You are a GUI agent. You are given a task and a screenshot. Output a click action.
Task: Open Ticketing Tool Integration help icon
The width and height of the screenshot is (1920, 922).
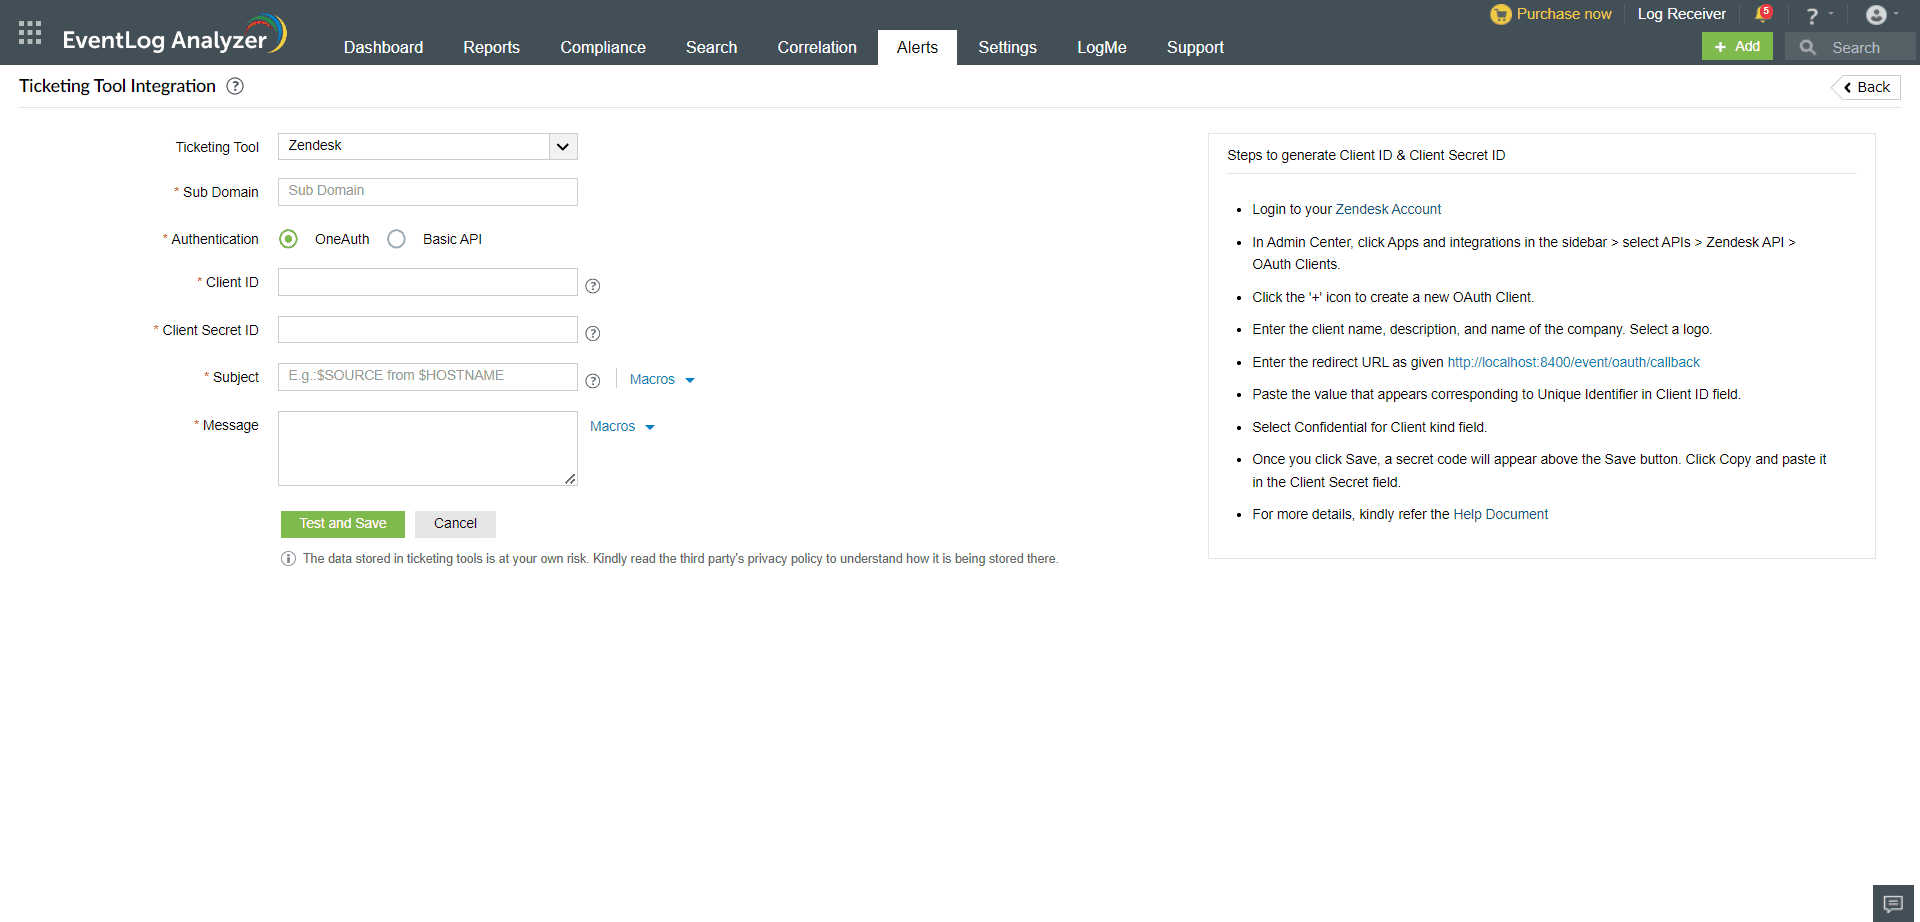[x=235, y=86]
